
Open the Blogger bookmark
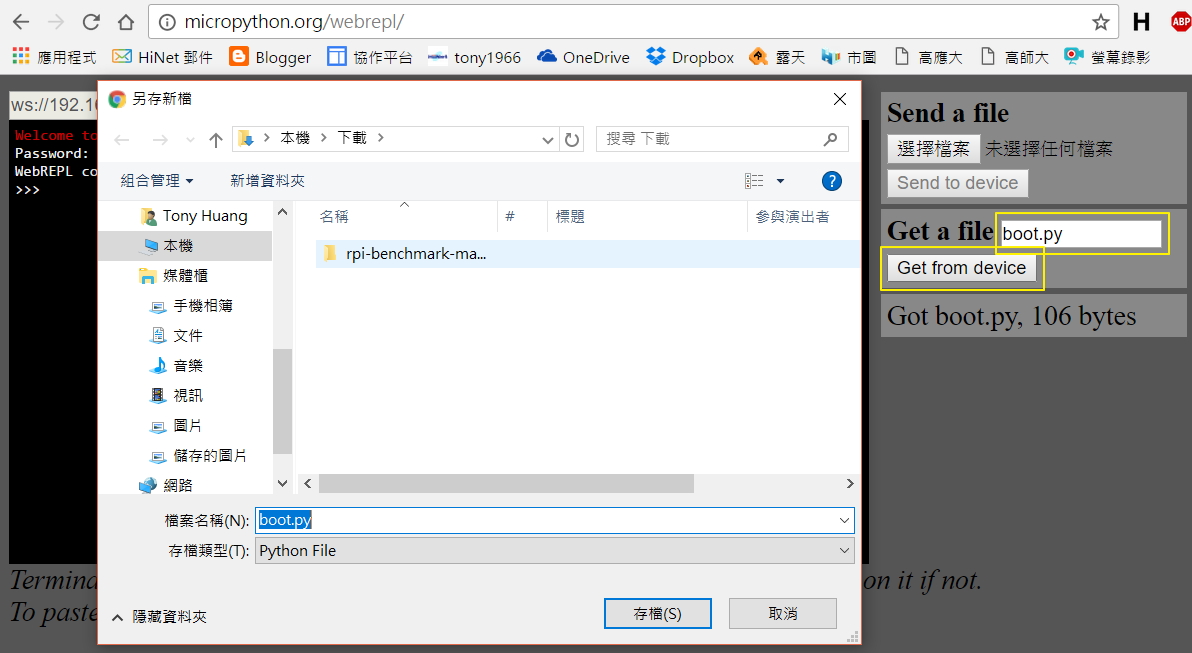(271, 57)
